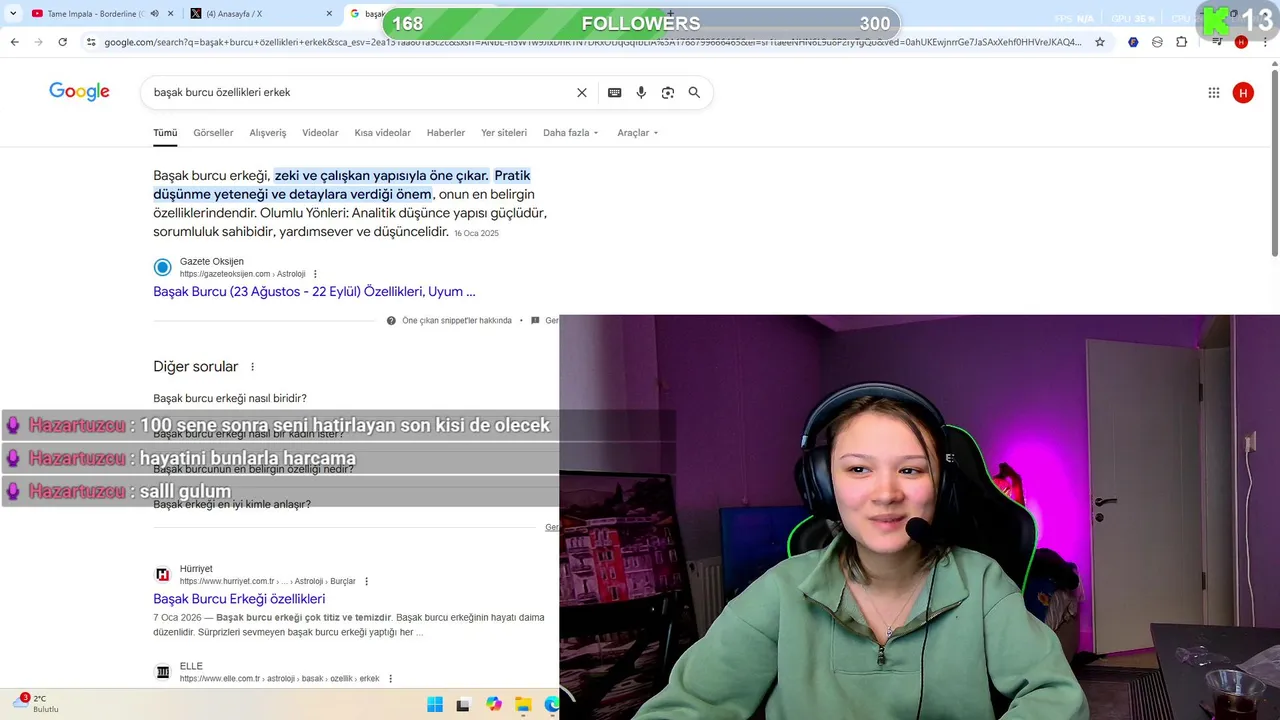Search by image with the Lens icon
Image resolution: width=1280 pixels, height=720 pixels.
pos(668,92)
